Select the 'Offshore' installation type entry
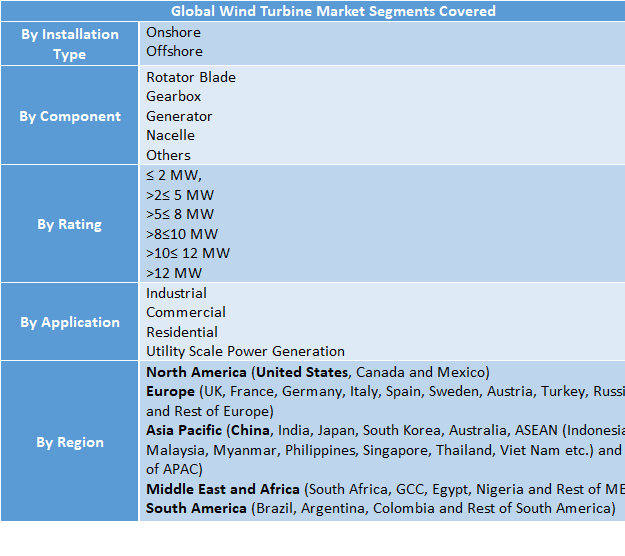This screenshot has width=625, height=556. tap(174, 51)
